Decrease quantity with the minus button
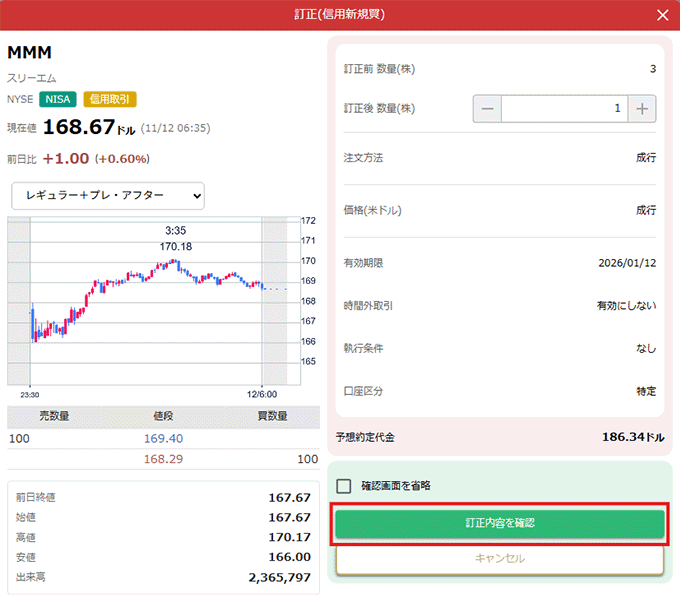Image resolution: width=680 pixels, height=601 pixels. [x=487, y=108]
